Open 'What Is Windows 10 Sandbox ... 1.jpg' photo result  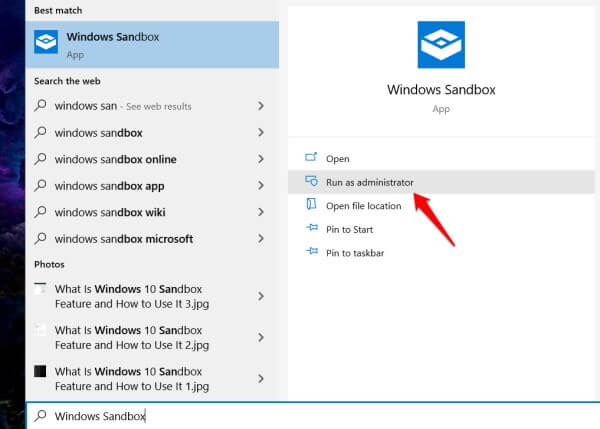152,378
